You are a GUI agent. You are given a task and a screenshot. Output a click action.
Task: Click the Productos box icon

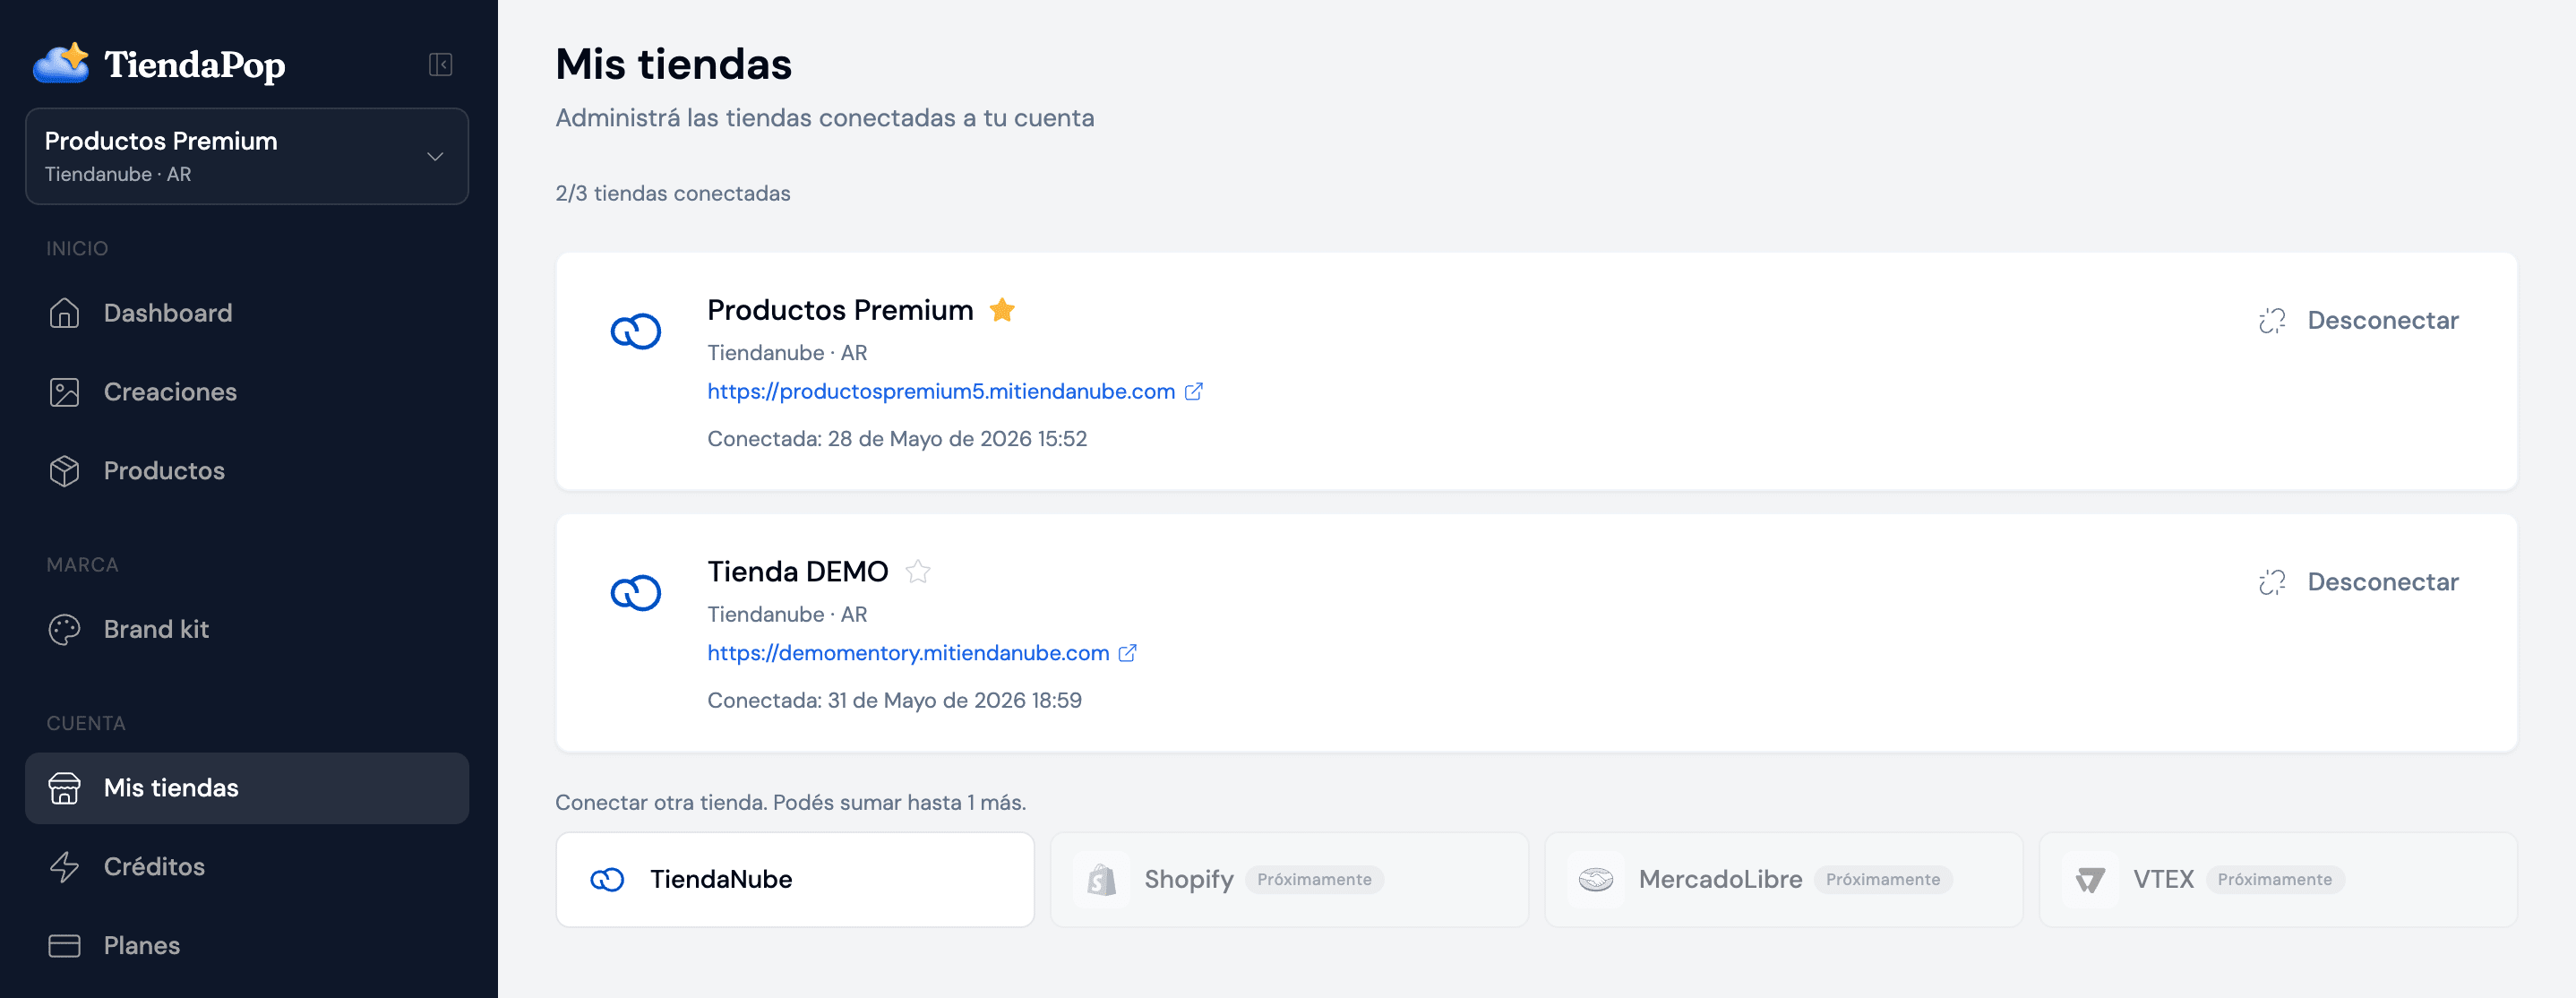(x=64, y=471)
